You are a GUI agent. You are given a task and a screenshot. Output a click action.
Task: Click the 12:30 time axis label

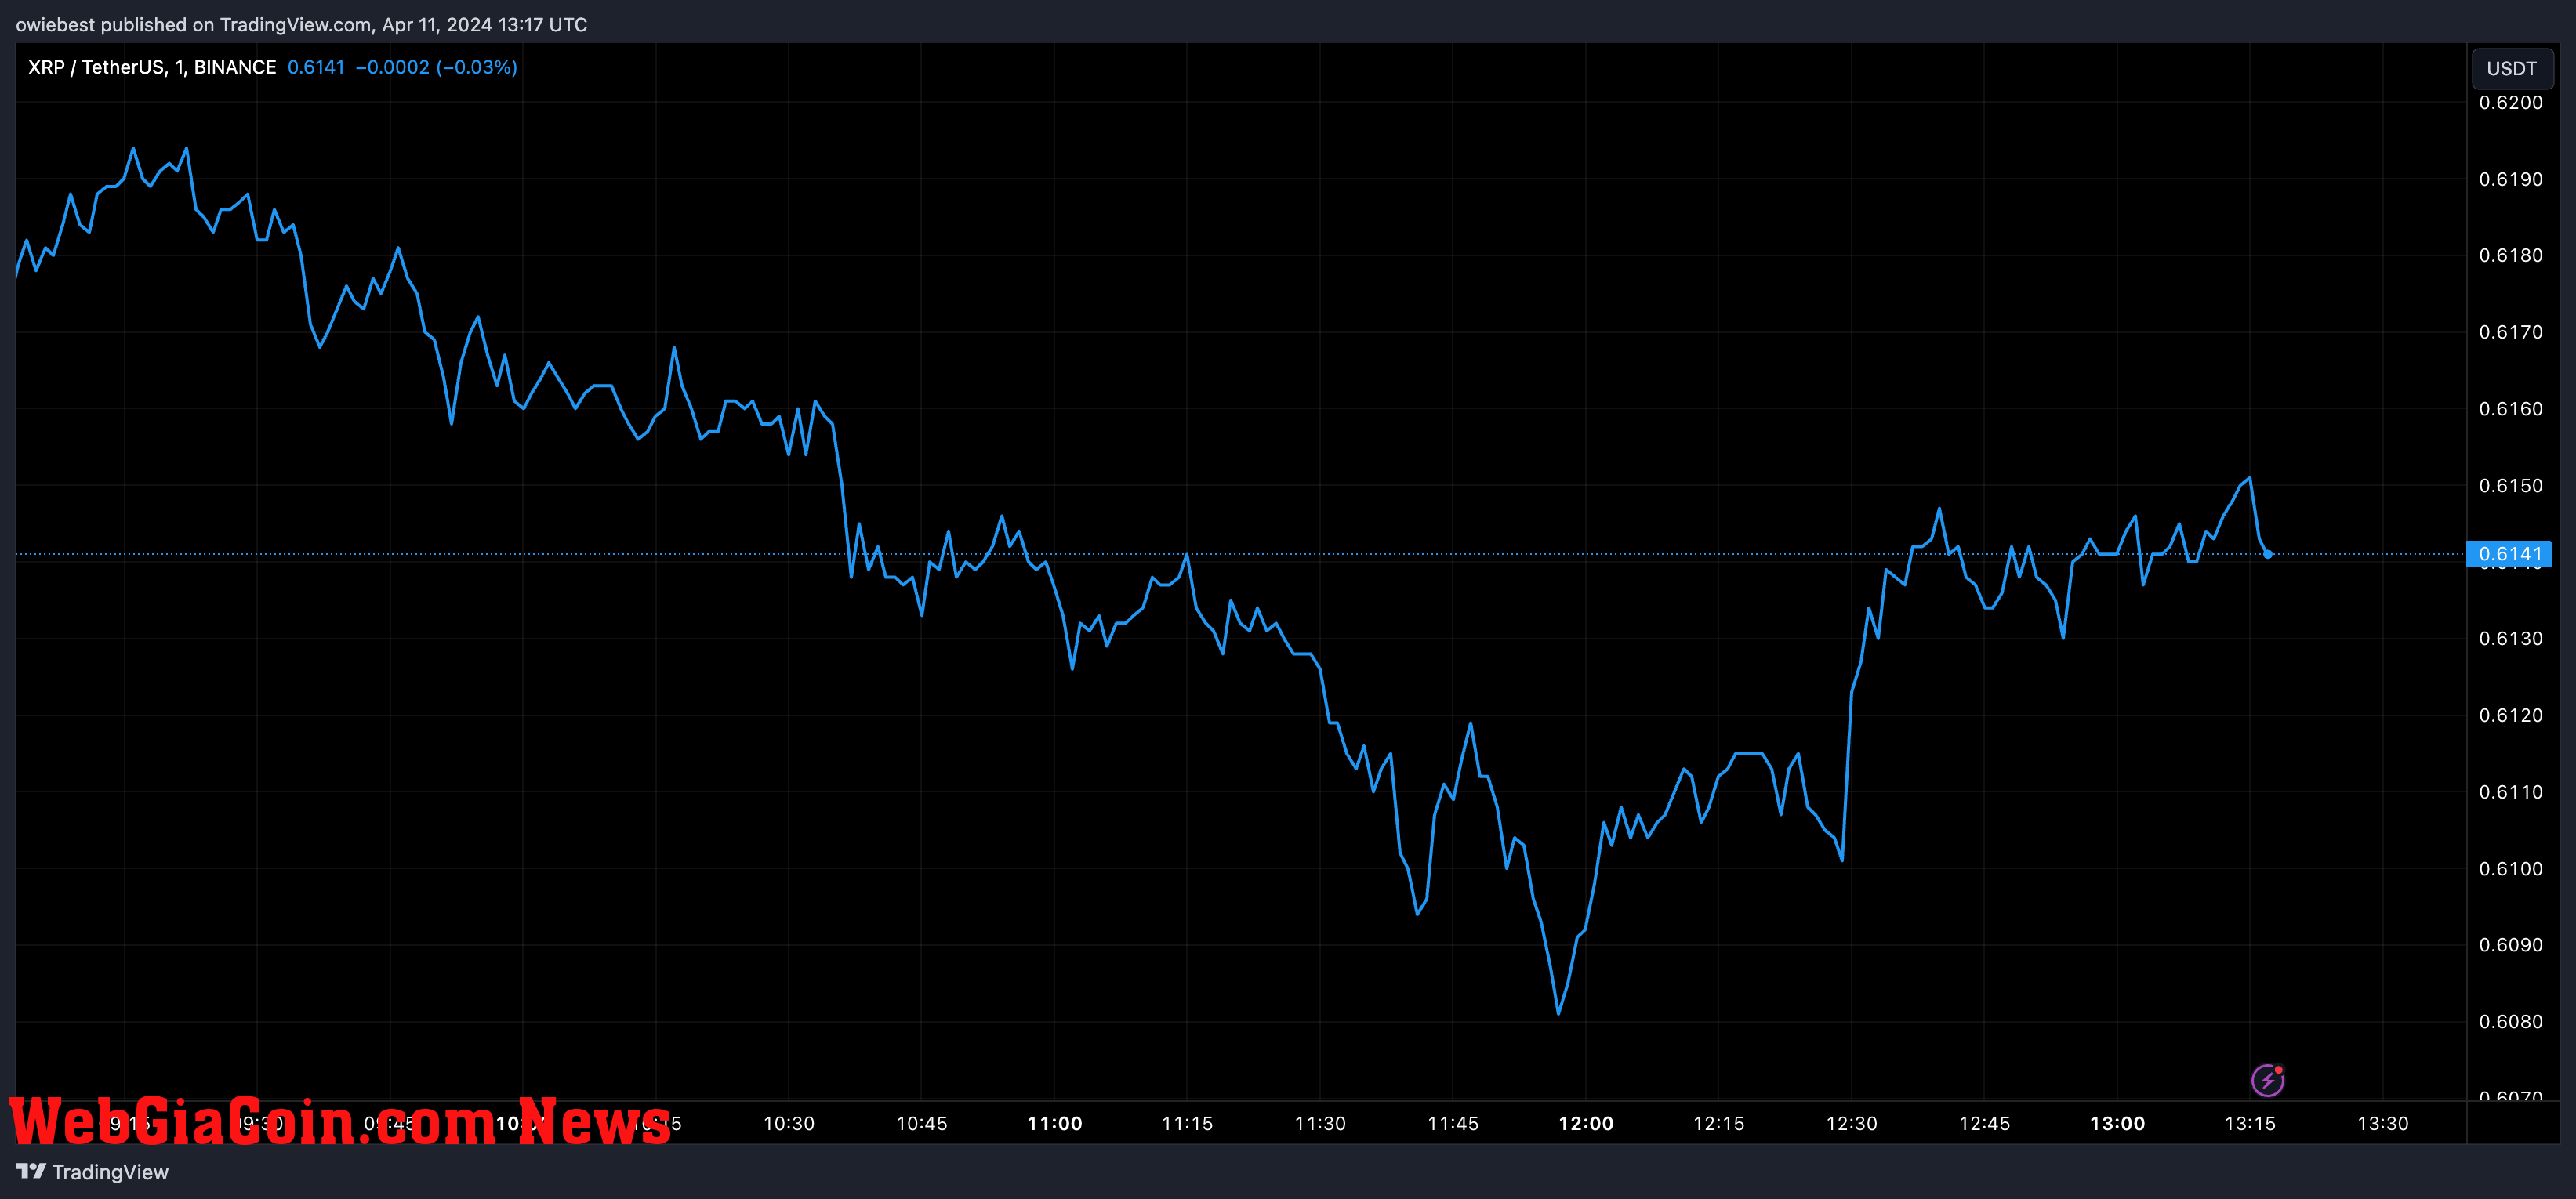pos(1851,1123)
